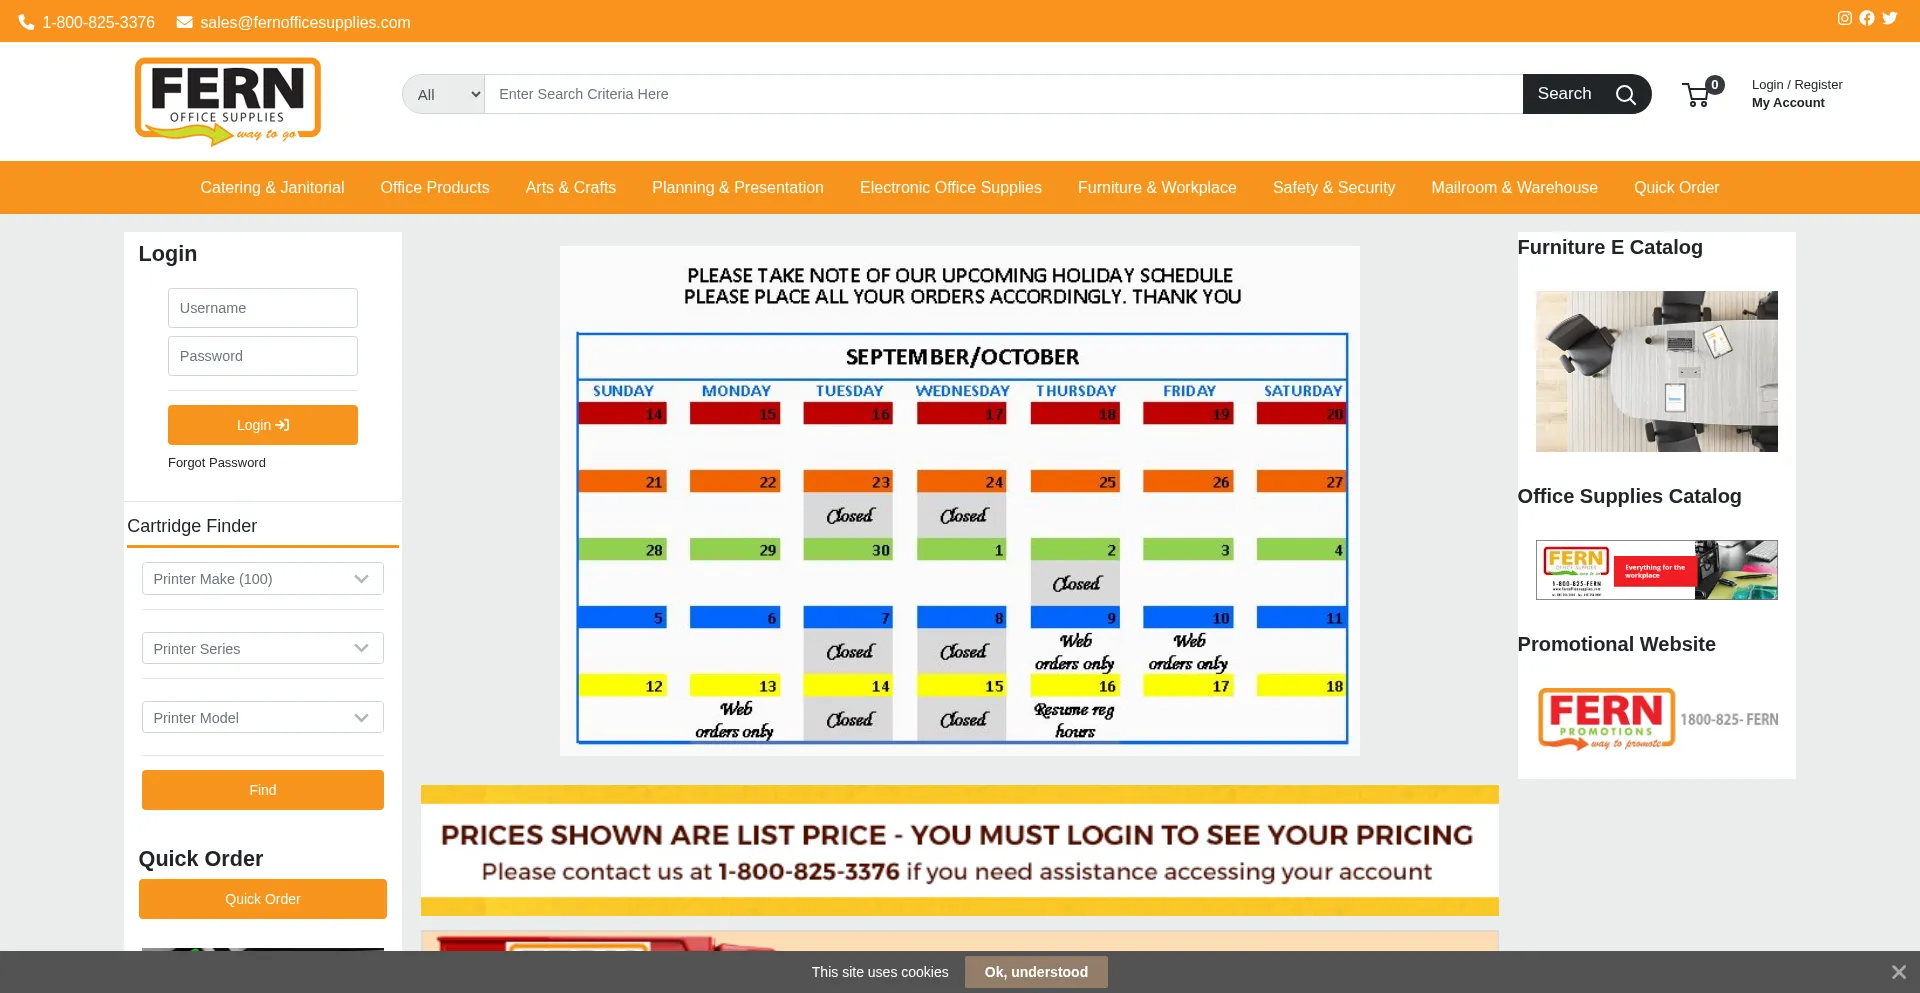Image resolution: width=1920 pixels, height=993 pixels.
Task: Open the Furniture E Catalog thumbnail
Action: (1657, 371)
